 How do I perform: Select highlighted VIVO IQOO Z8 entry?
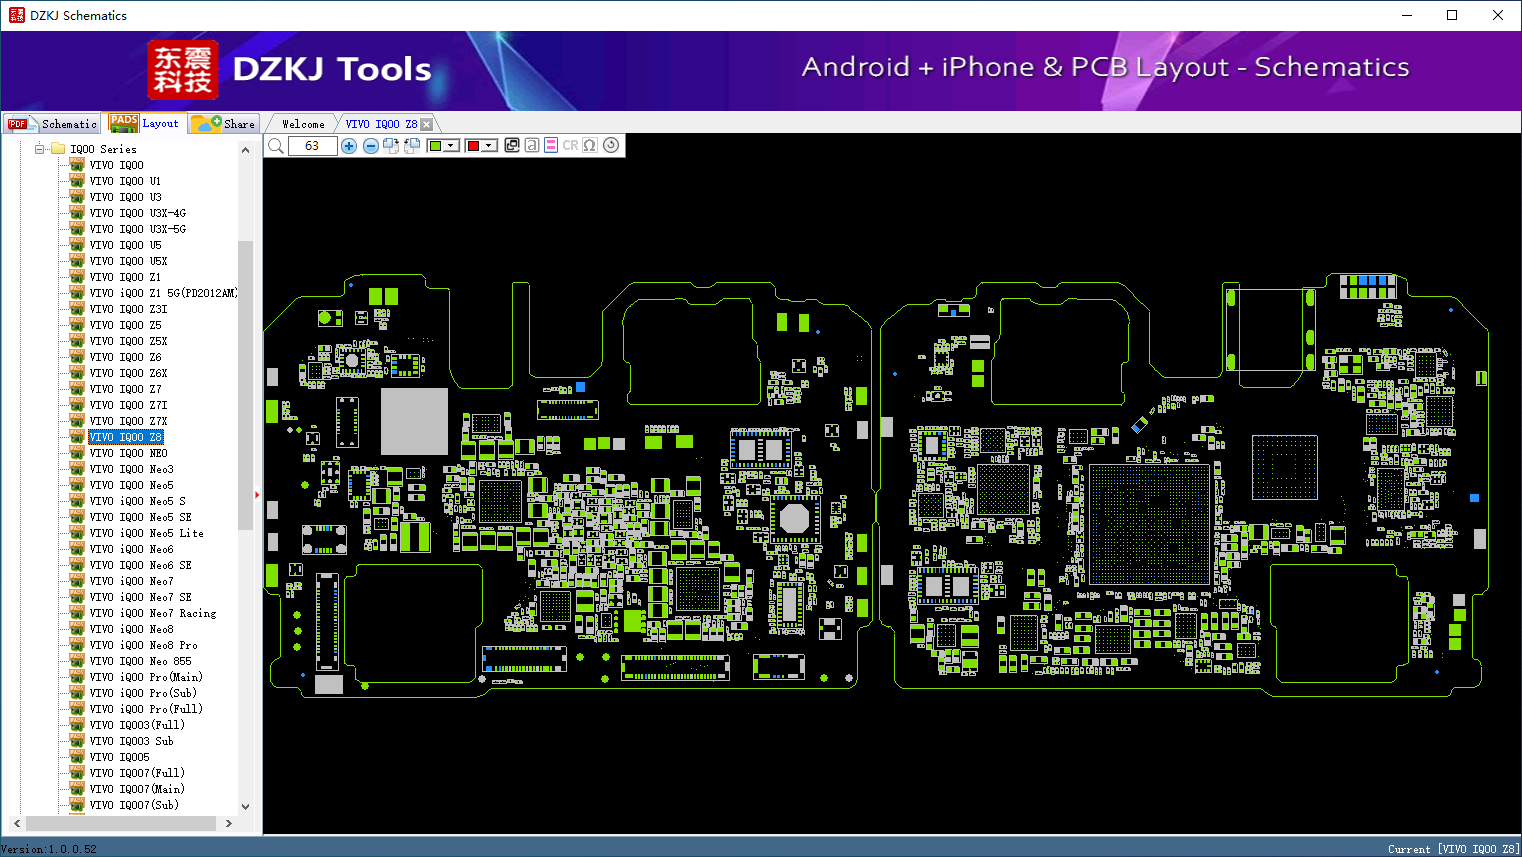126,437
